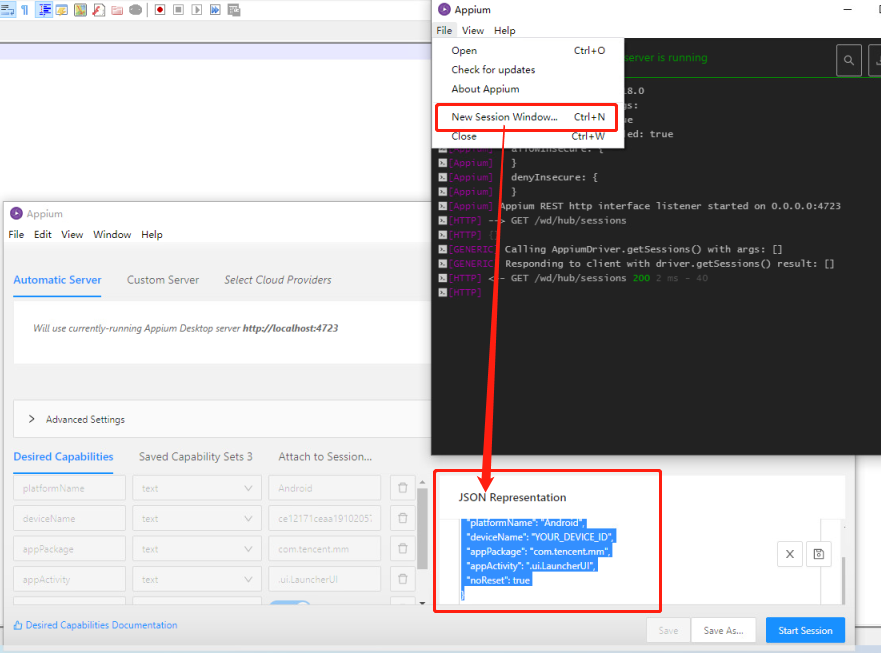This screenshot has height=653, width=881.
Task: Click the run macro multiple times icon
Action: (x=215, y=10)
